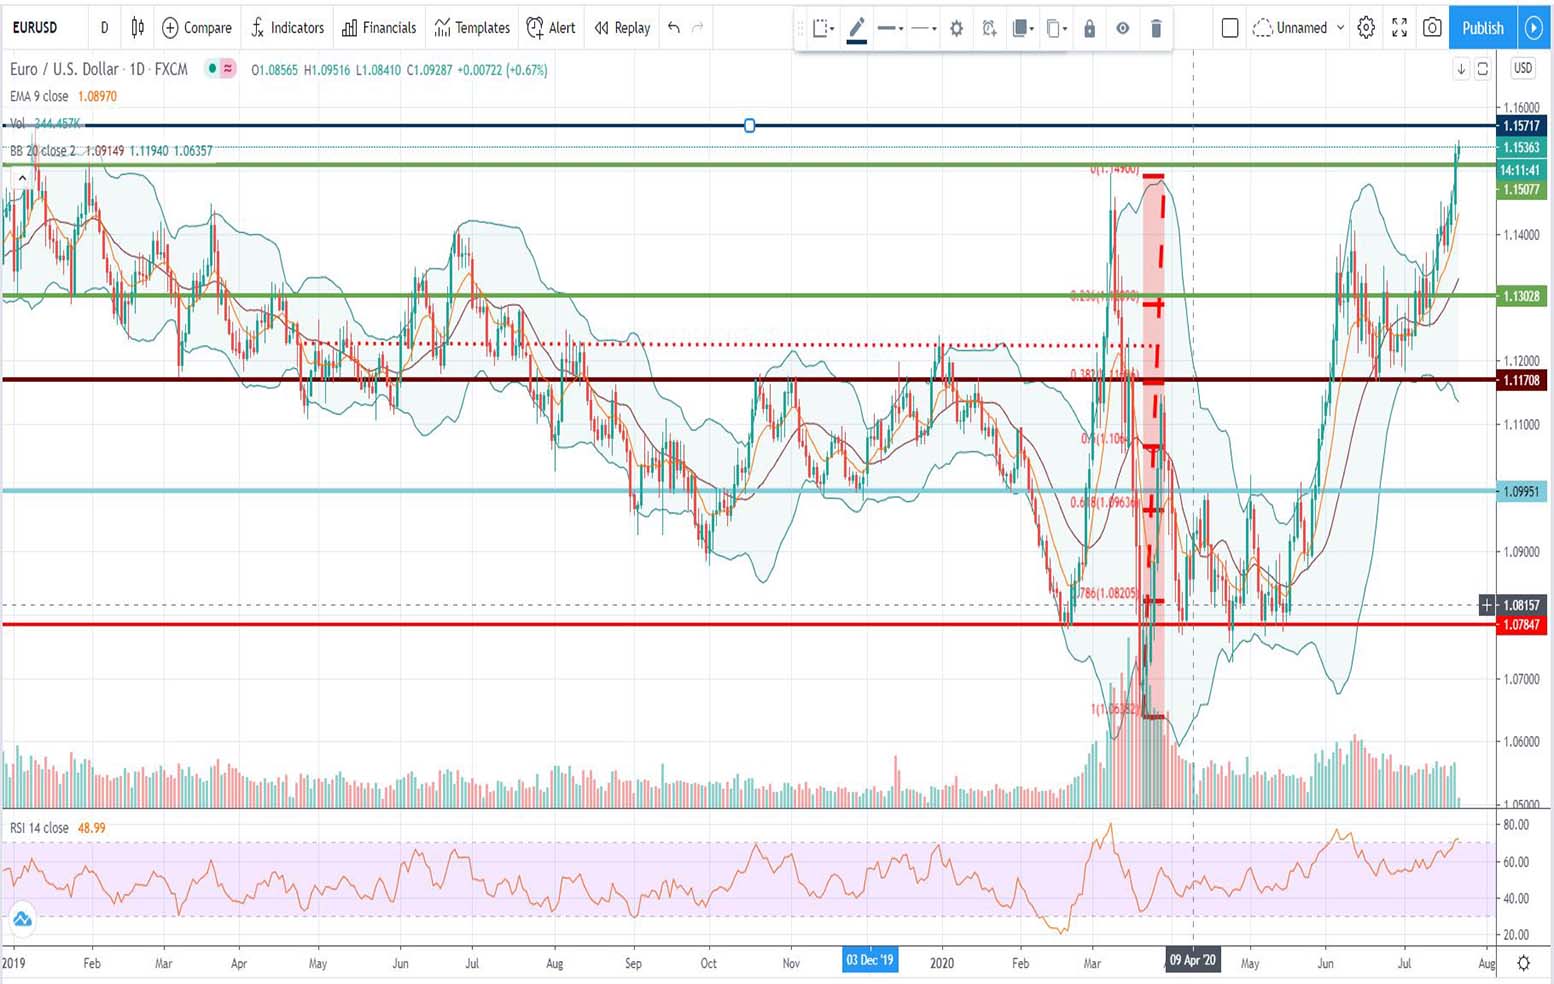Open chart settings gear next to Unnamed
Image resolution: width=1554 pixels, height=984 pixels.
pyautogui.click(x=1366, y=28)
